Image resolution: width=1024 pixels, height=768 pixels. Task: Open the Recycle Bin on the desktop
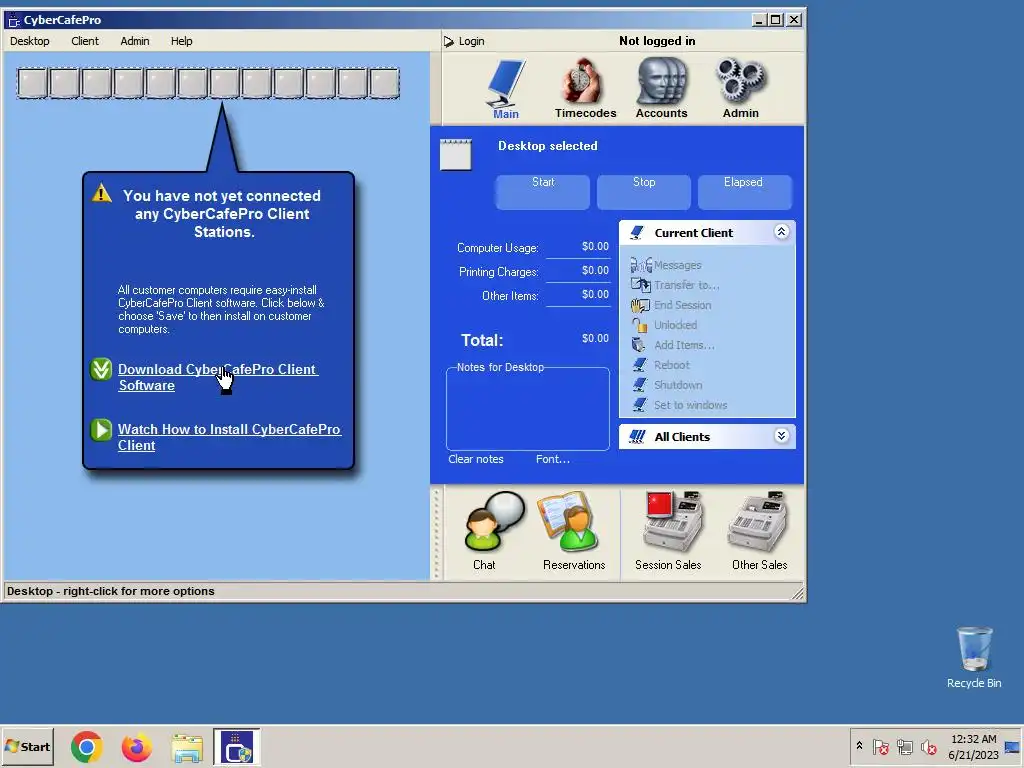click(974, 657)
